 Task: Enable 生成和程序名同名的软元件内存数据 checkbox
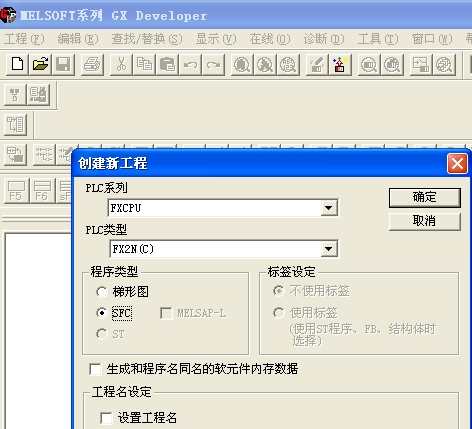click(95, 369)
